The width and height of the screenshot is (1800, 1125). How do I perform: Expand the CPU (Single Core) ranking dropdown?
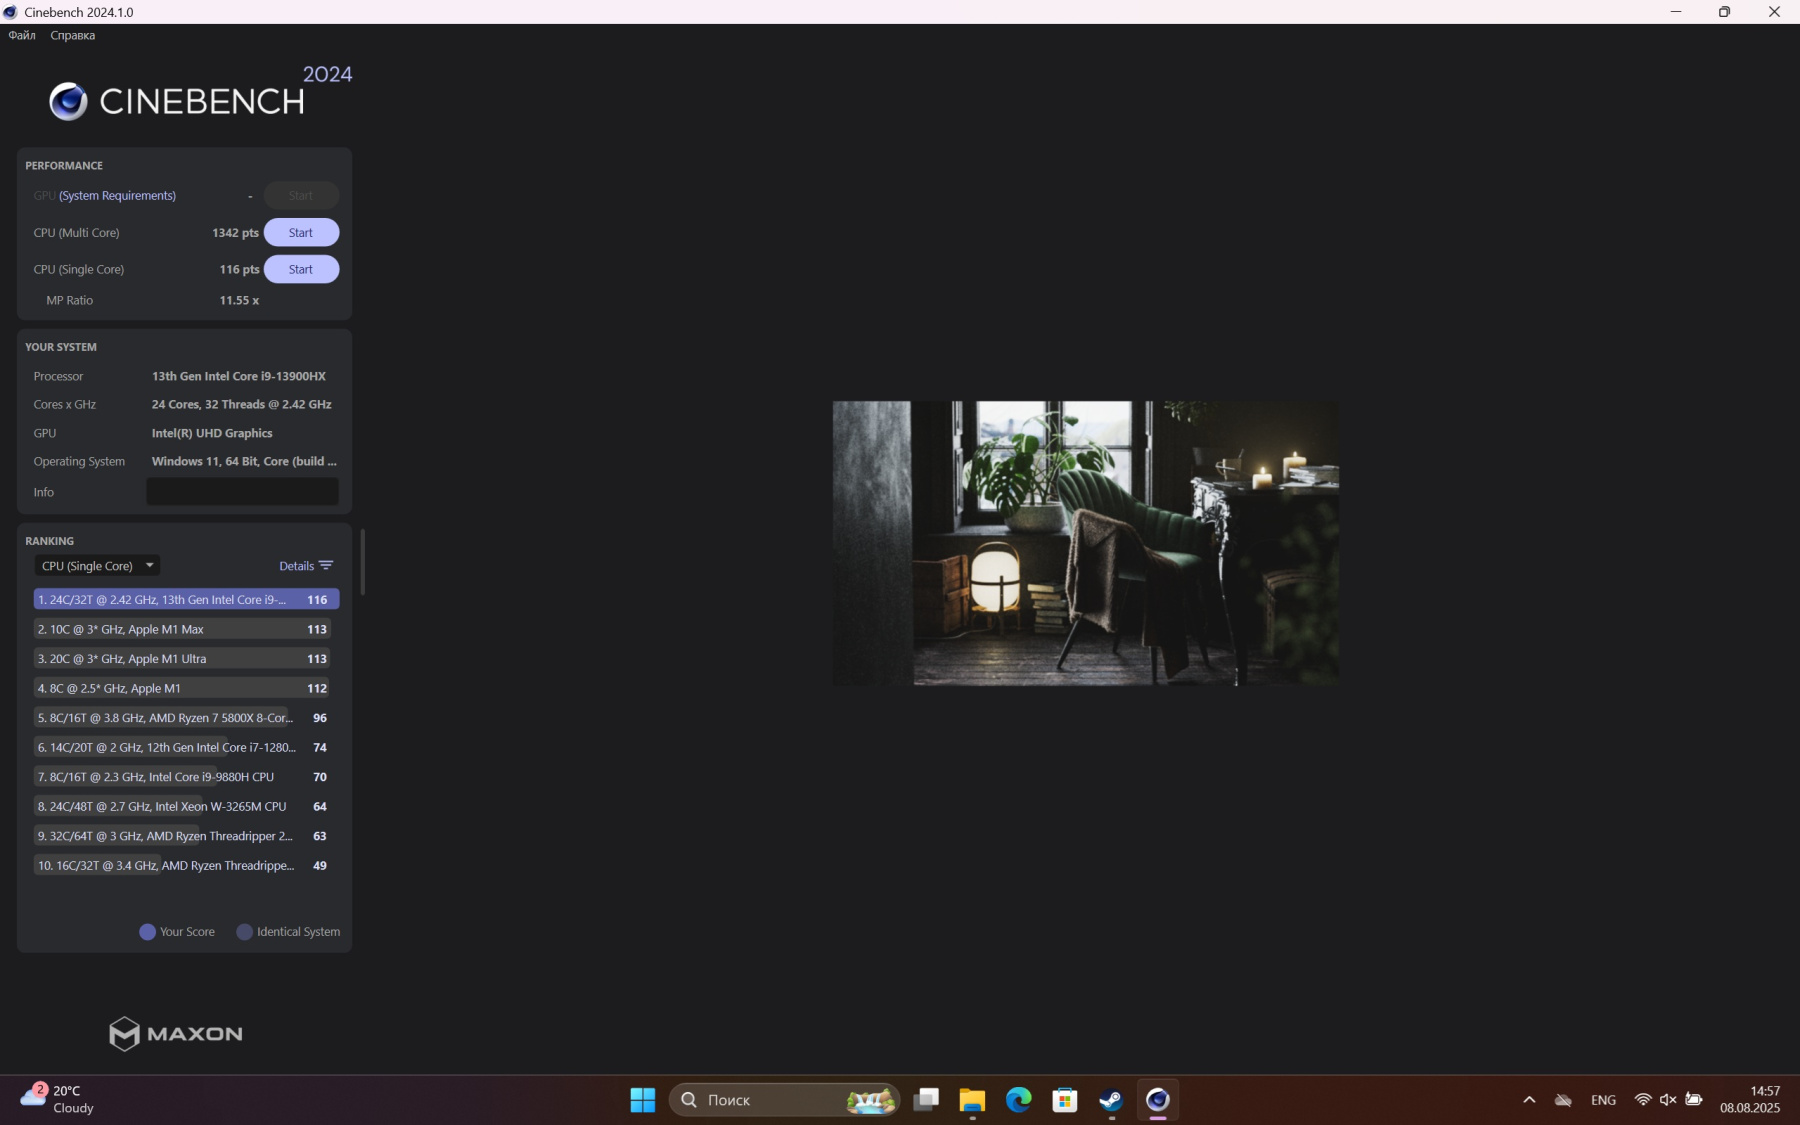click(97, 566)
